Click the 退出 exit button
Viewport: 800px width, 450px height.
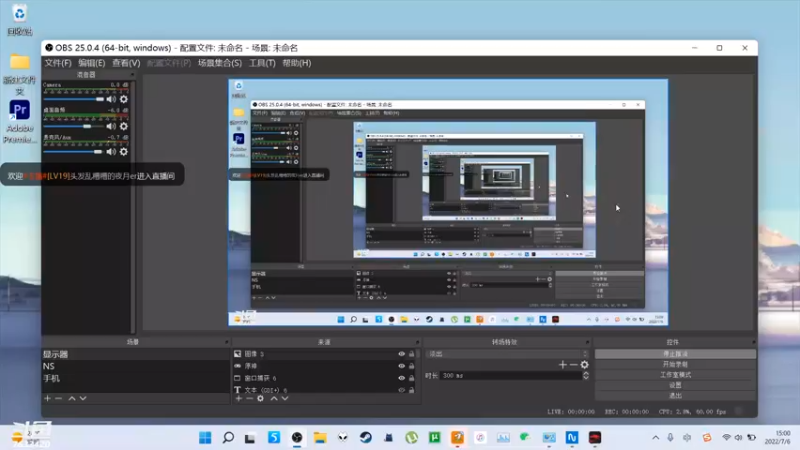[675, 395]
